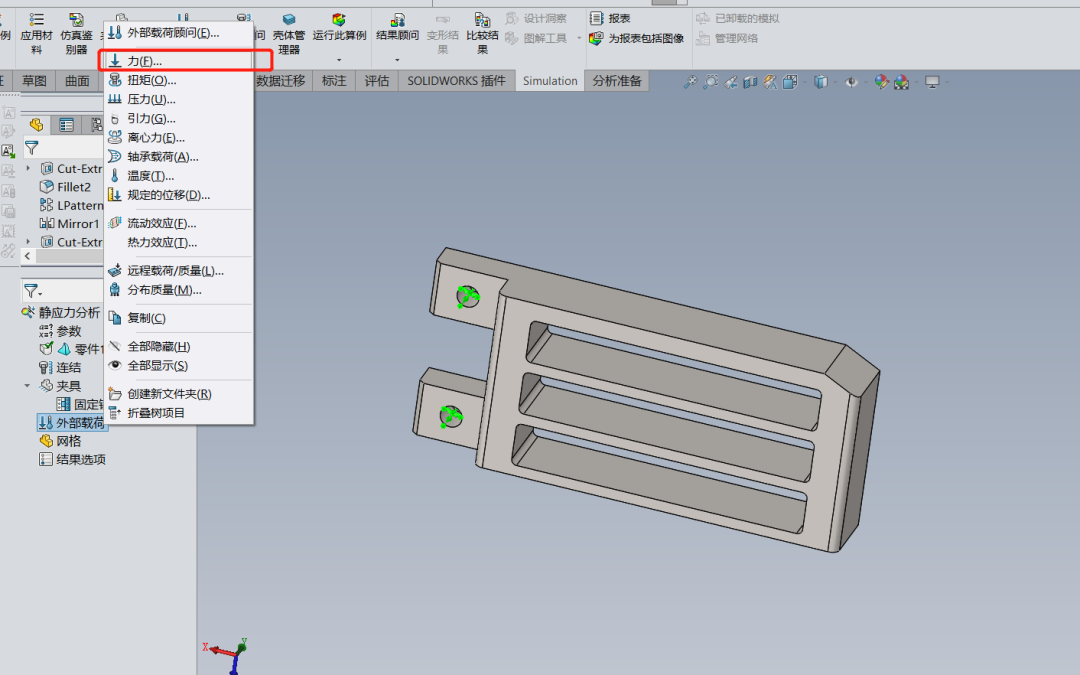1080x675 pixels.
Task: Select 压力(U)... pressure load
Action: pos(179,99)
